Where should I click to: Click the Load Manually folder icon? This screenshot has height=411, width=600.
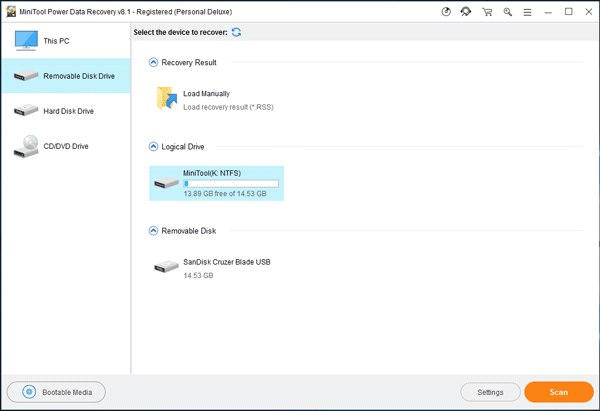[x=166, y=98]
